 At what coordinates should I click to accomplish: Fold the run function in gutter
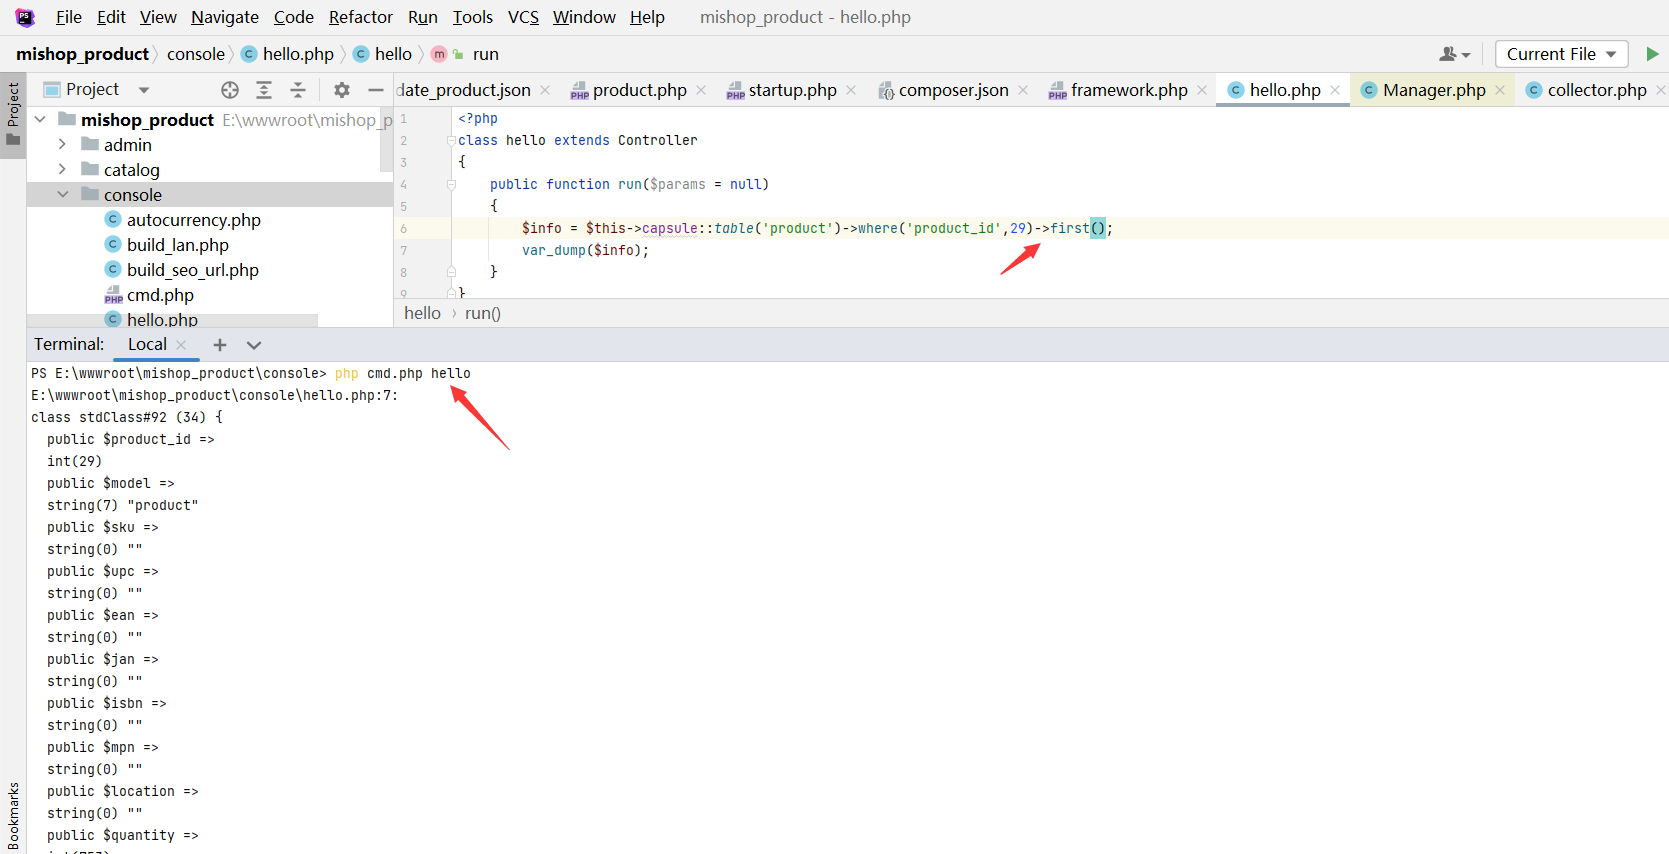[x=451, y=184]
